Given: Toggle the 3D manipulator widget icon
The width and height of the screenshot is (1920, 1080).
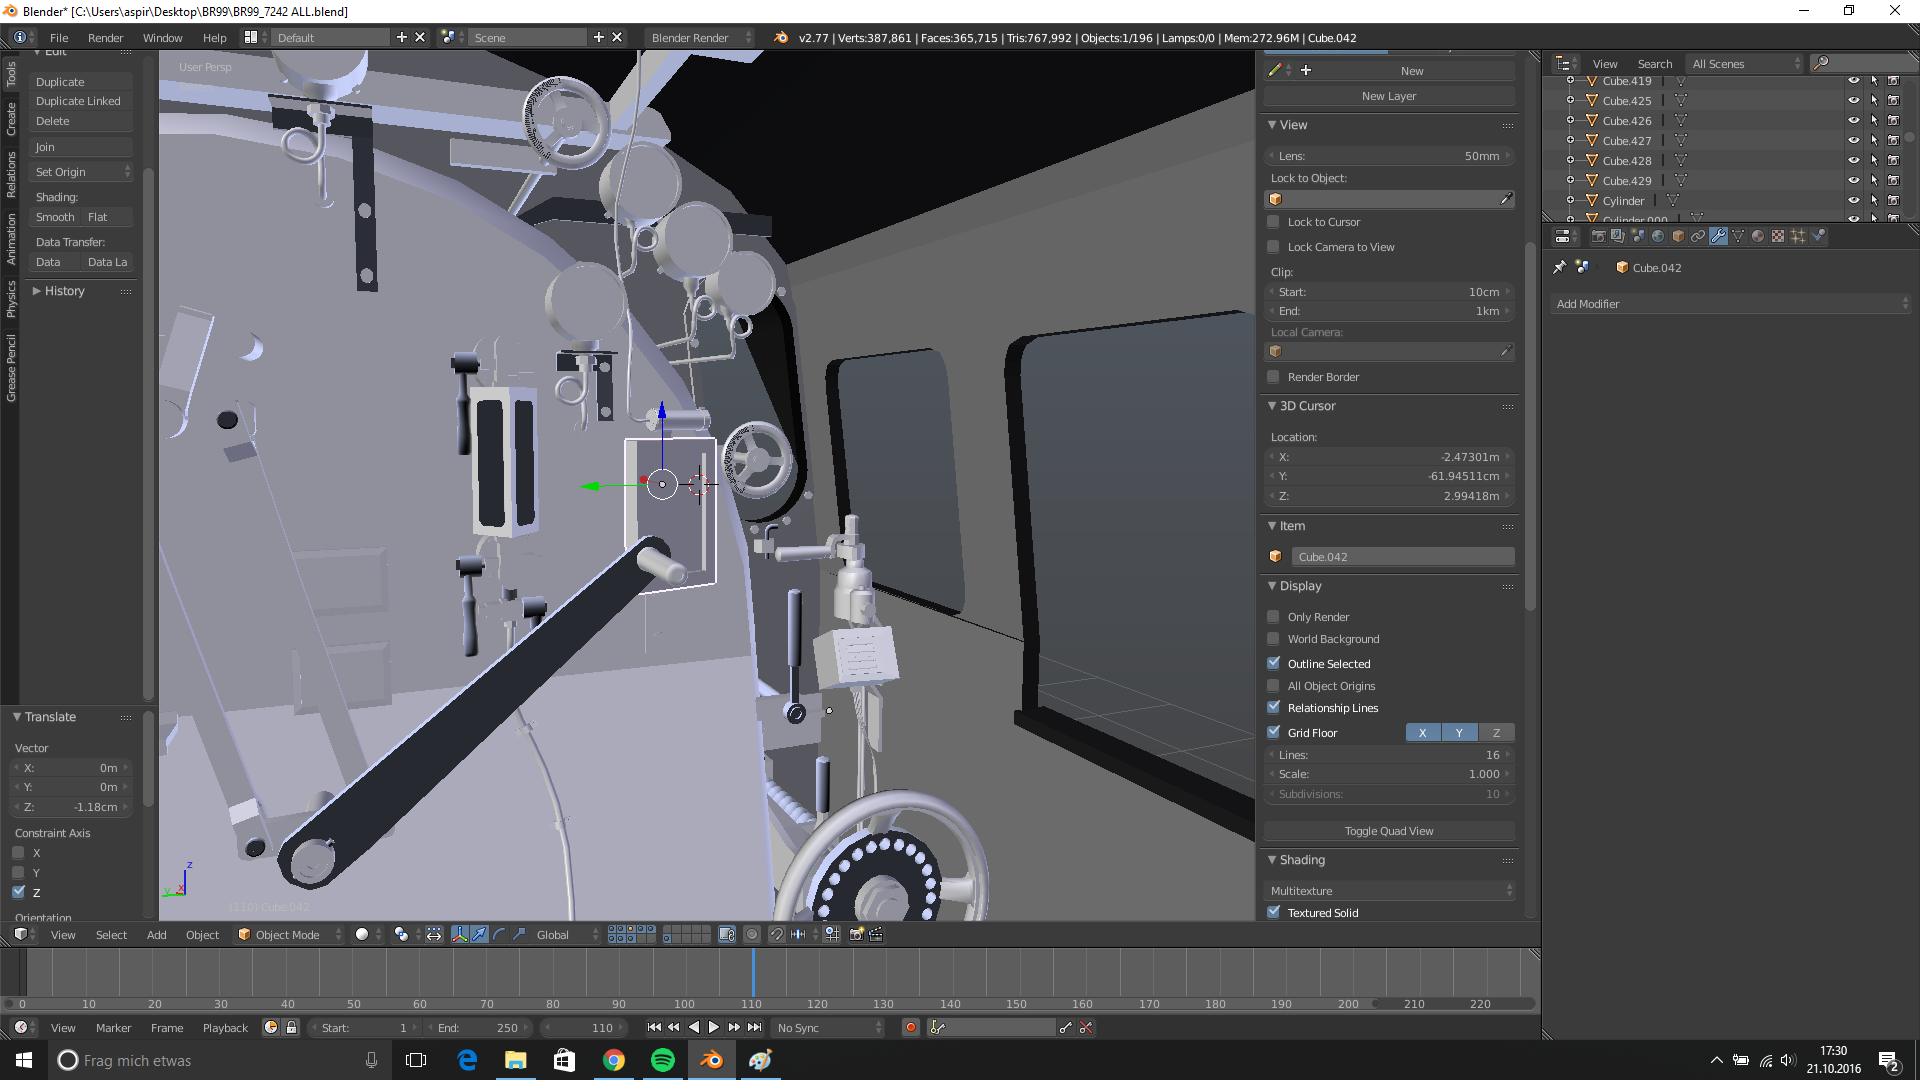Looking at the screenshot, I should point(460,934).
